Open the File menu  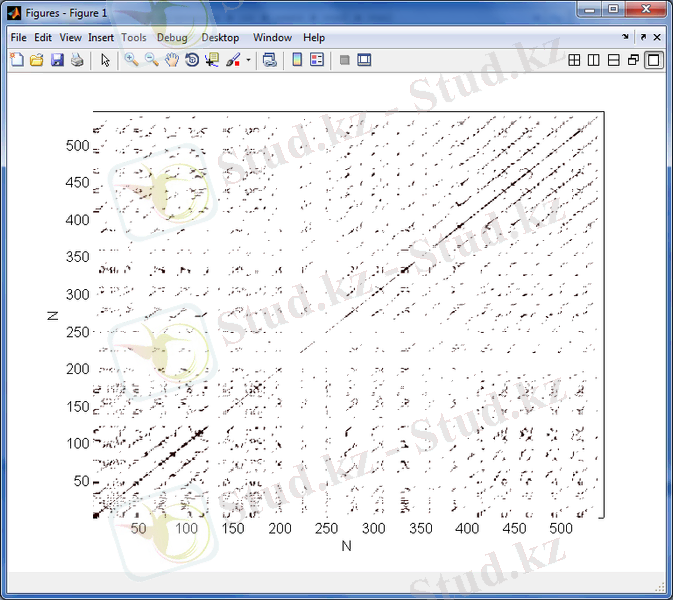coord(18,38)
